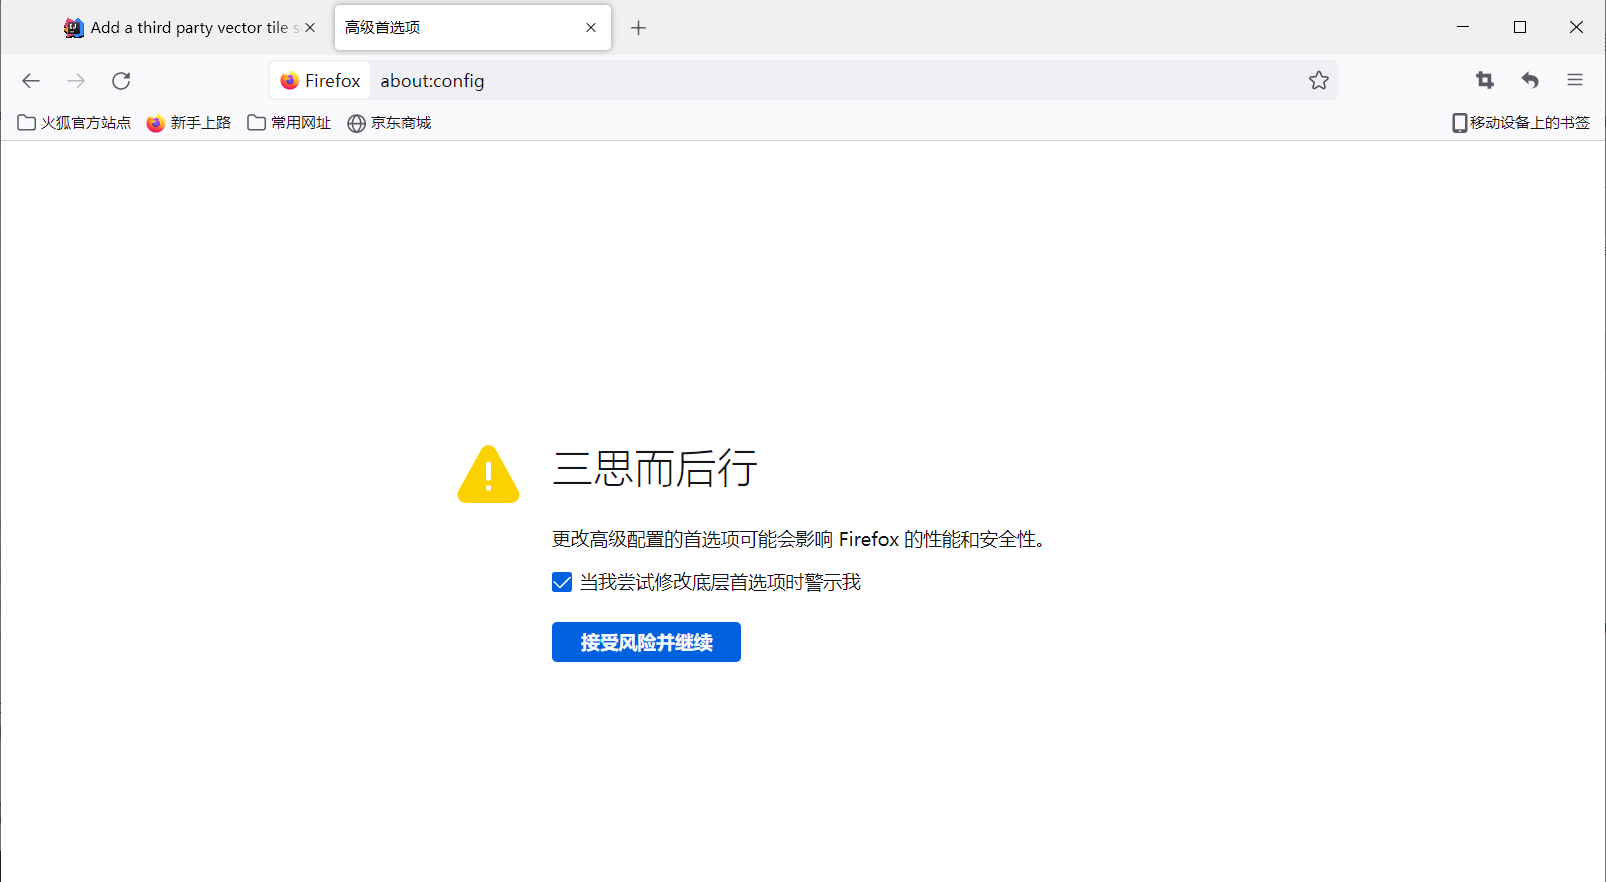Expand the 常用网址 bookmark folder
This screenshot has height=882, width=1606.
pos(289,123)
